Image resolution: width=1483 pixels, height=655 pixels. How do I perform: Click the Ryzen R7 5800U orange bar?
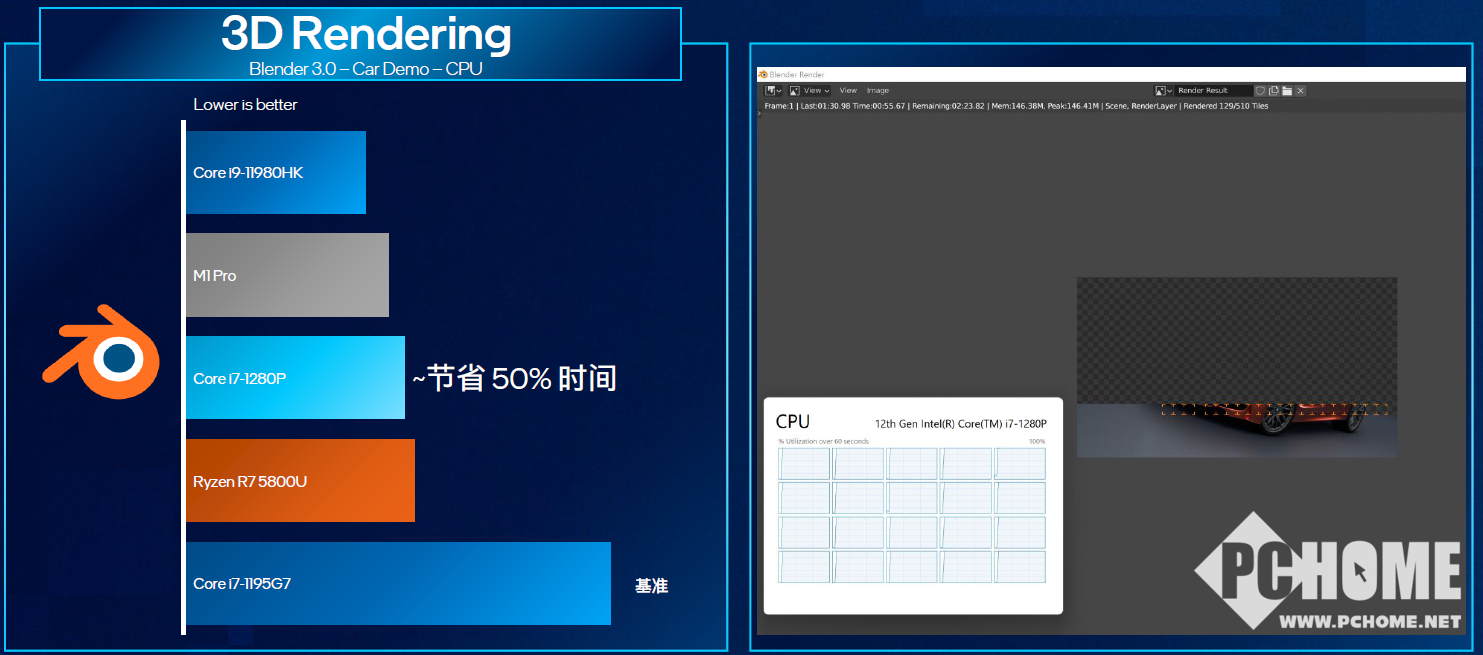(300, 480)
